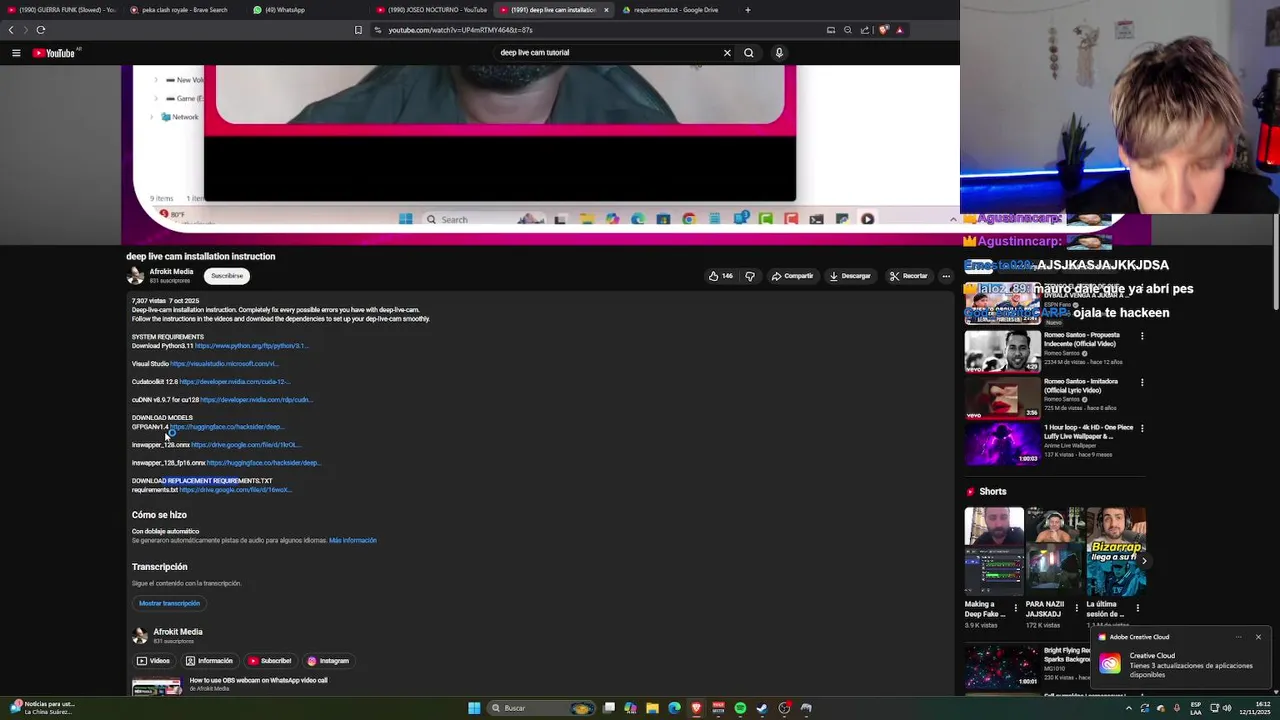
Task: Open Microsoft Edge from the taskbar
Action: [x=674, y=708]
